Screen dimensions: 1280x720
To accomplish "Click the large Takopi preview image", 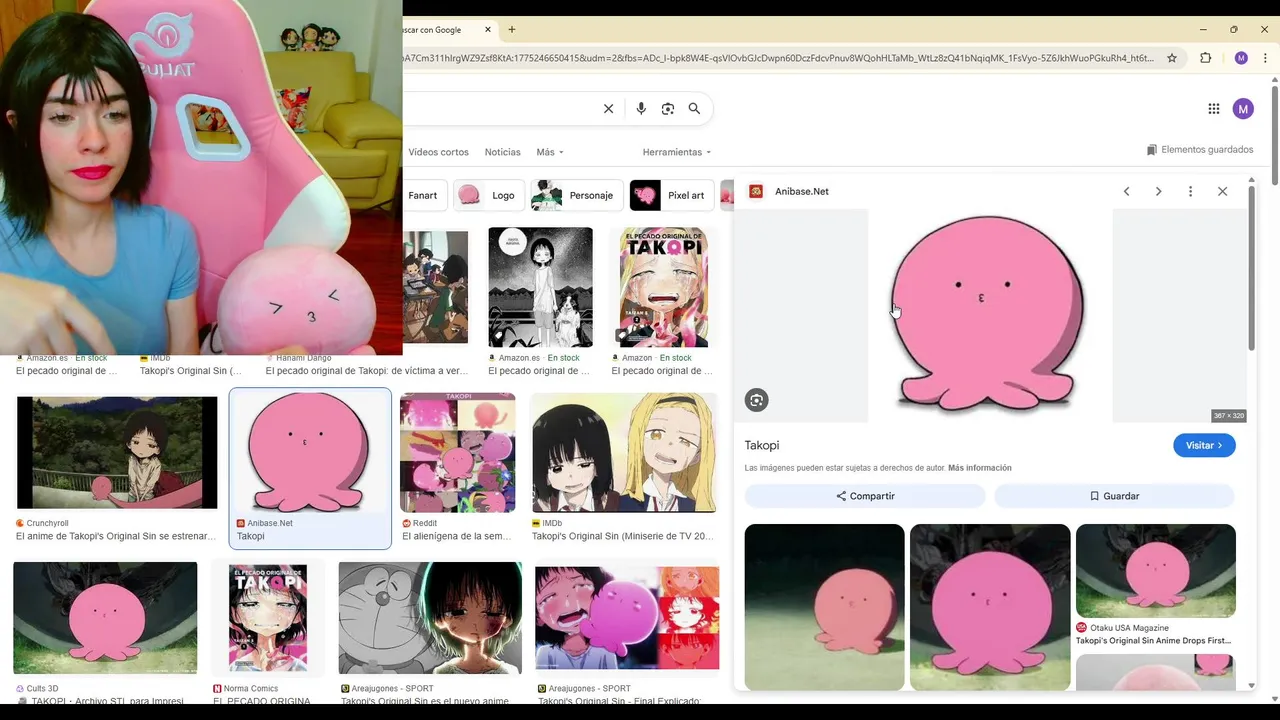I will coord(989,315).
